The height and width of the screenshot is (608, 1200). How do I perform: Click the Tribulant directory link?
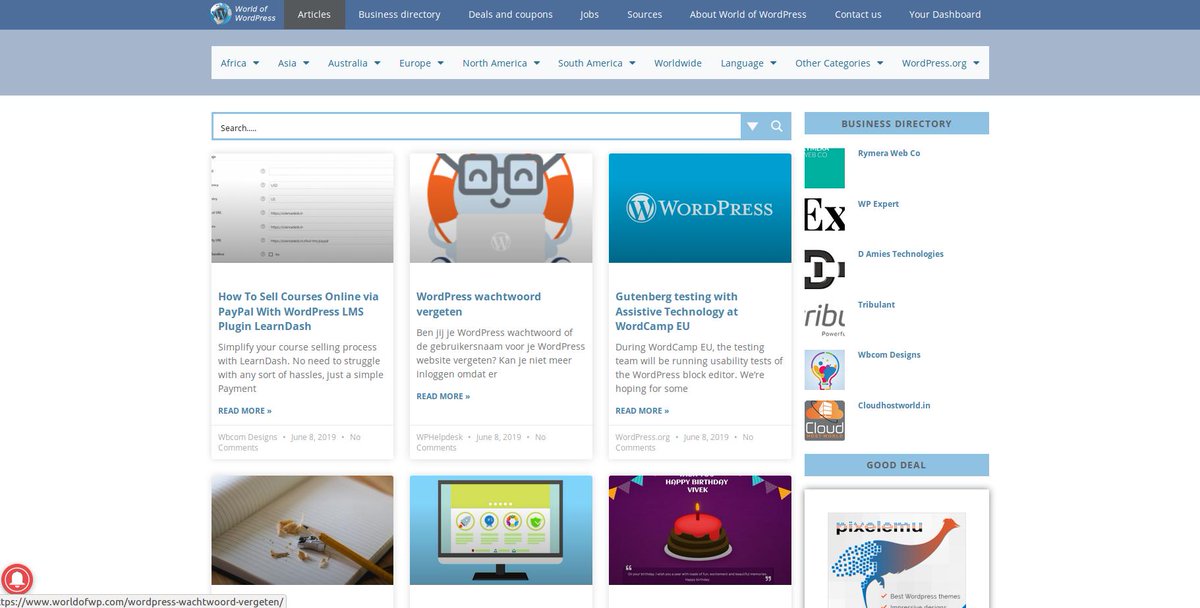(876, 304)
